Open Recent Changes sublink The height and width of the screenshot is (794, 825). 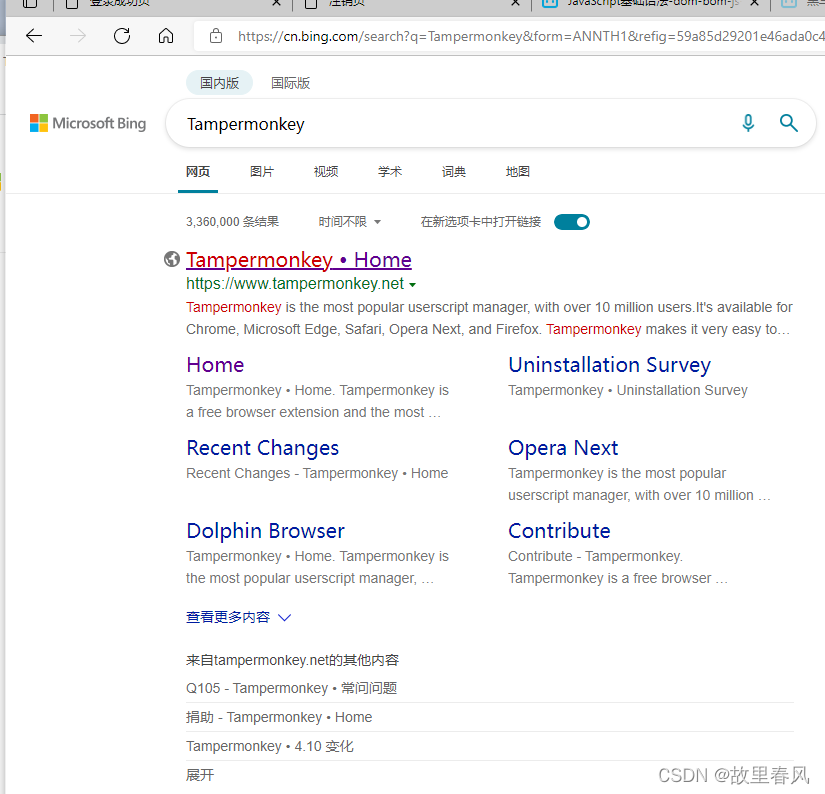[263, 448]
